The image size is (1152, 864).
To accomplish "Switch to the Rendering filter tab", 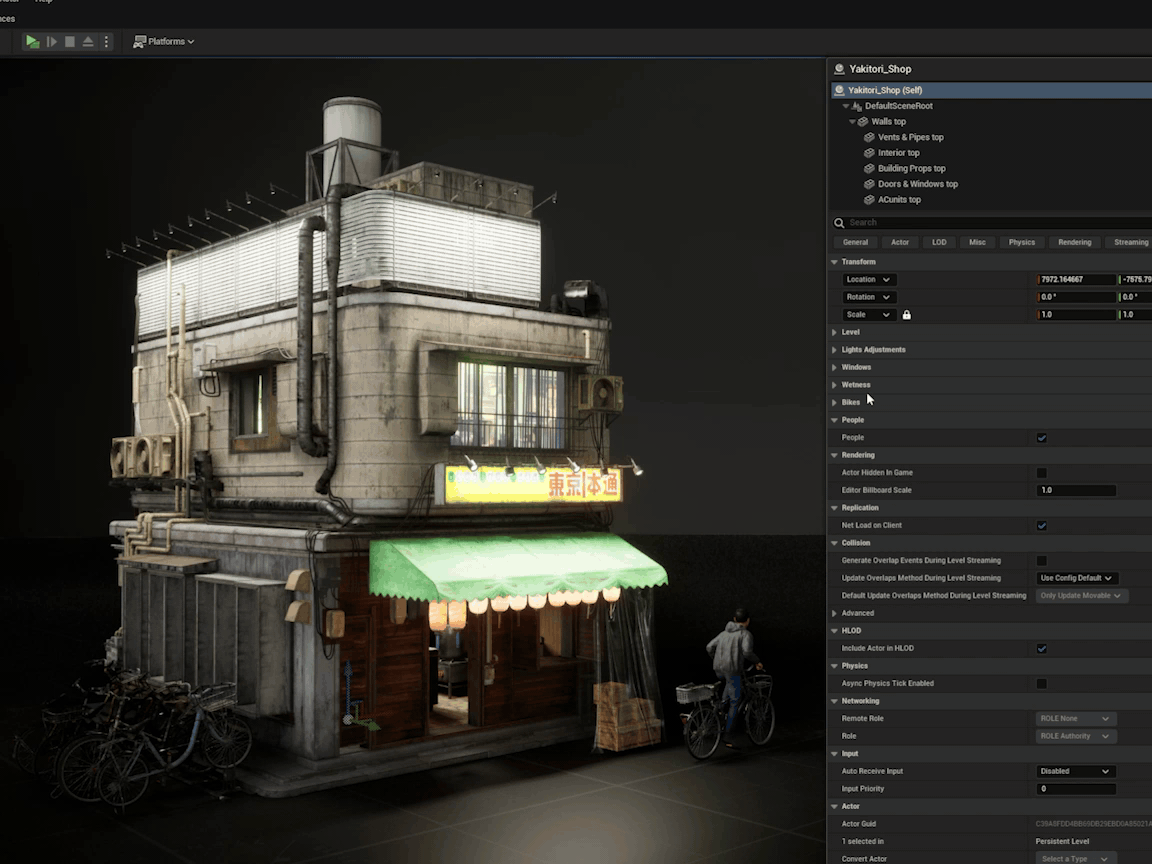I will (x=1074, y=242).
